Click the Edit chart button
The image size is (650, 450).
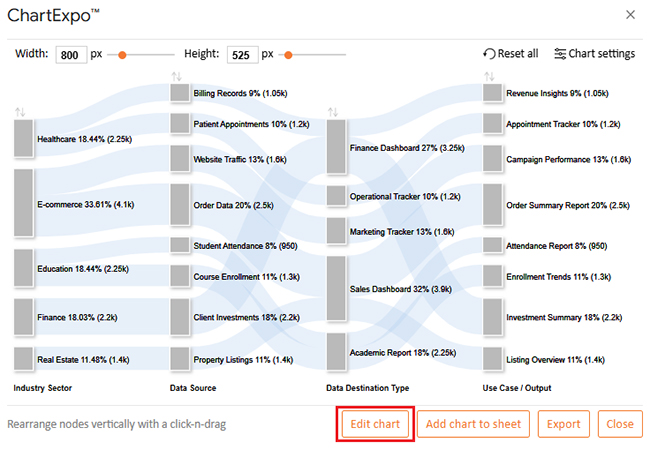pos(375,424)
